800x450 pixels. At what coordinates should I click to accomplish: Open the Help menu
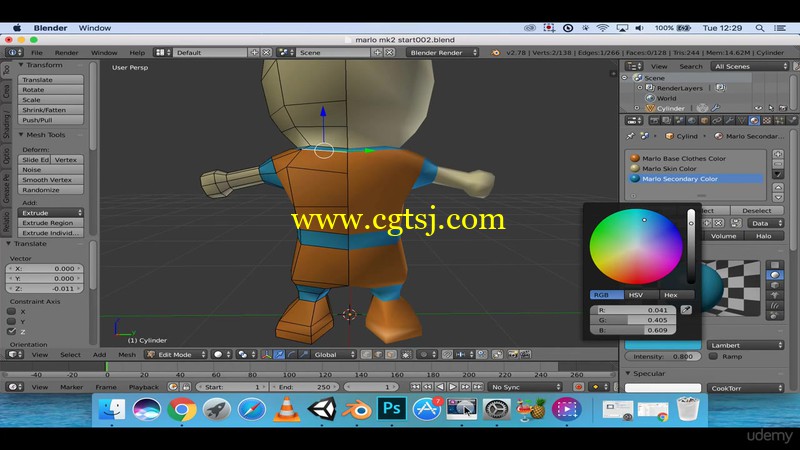(137, 53)
